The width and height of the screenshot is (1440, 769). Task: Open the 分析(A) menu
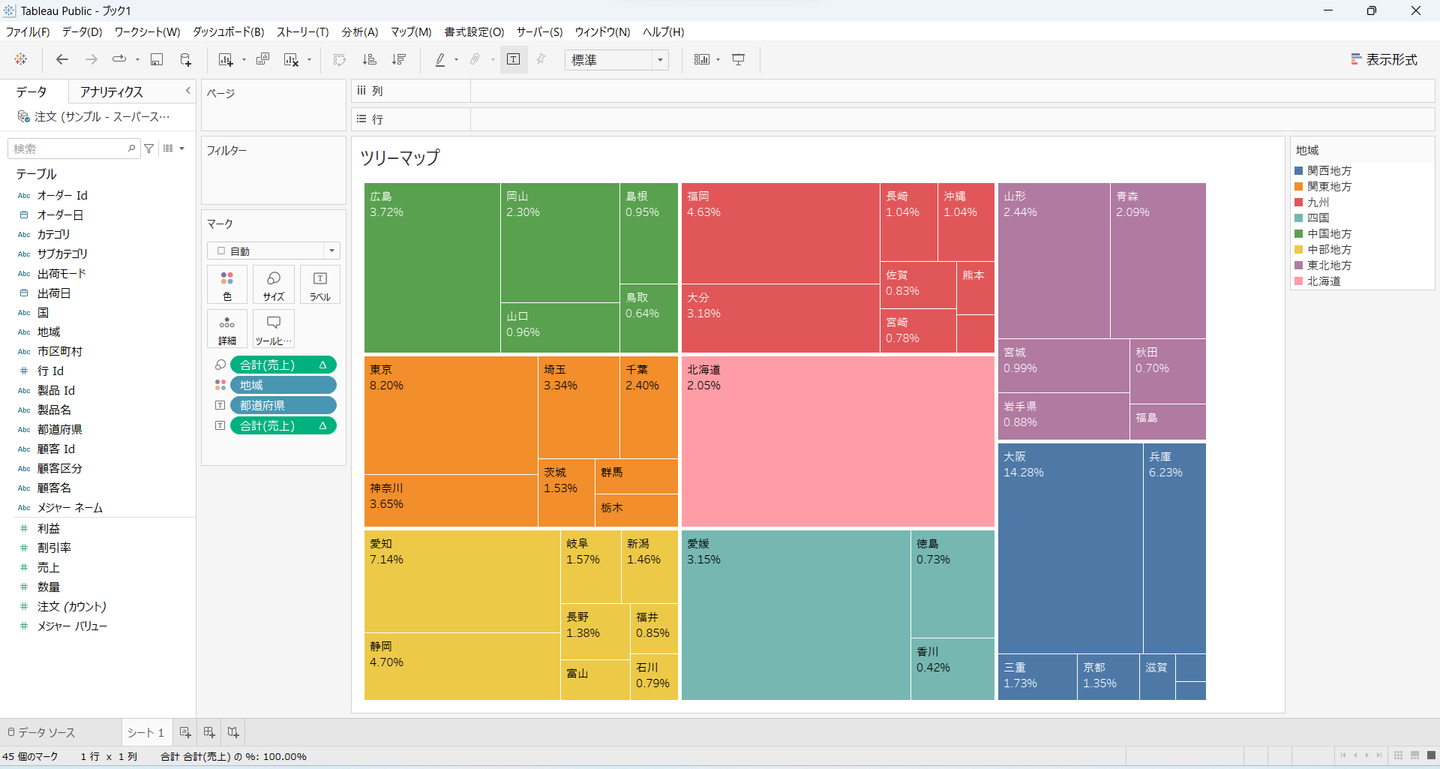(359, 32)
